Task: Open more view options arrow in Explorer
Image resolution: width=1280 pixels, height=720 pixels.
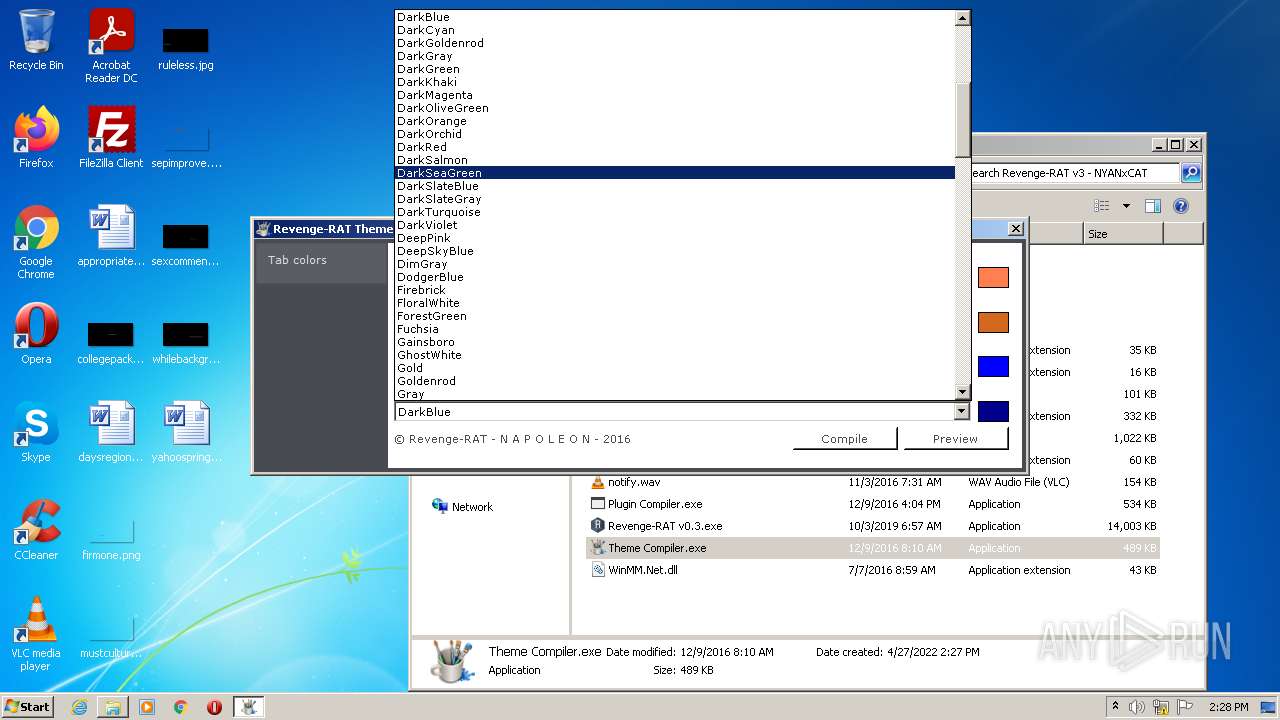Action: point(1126,206)
